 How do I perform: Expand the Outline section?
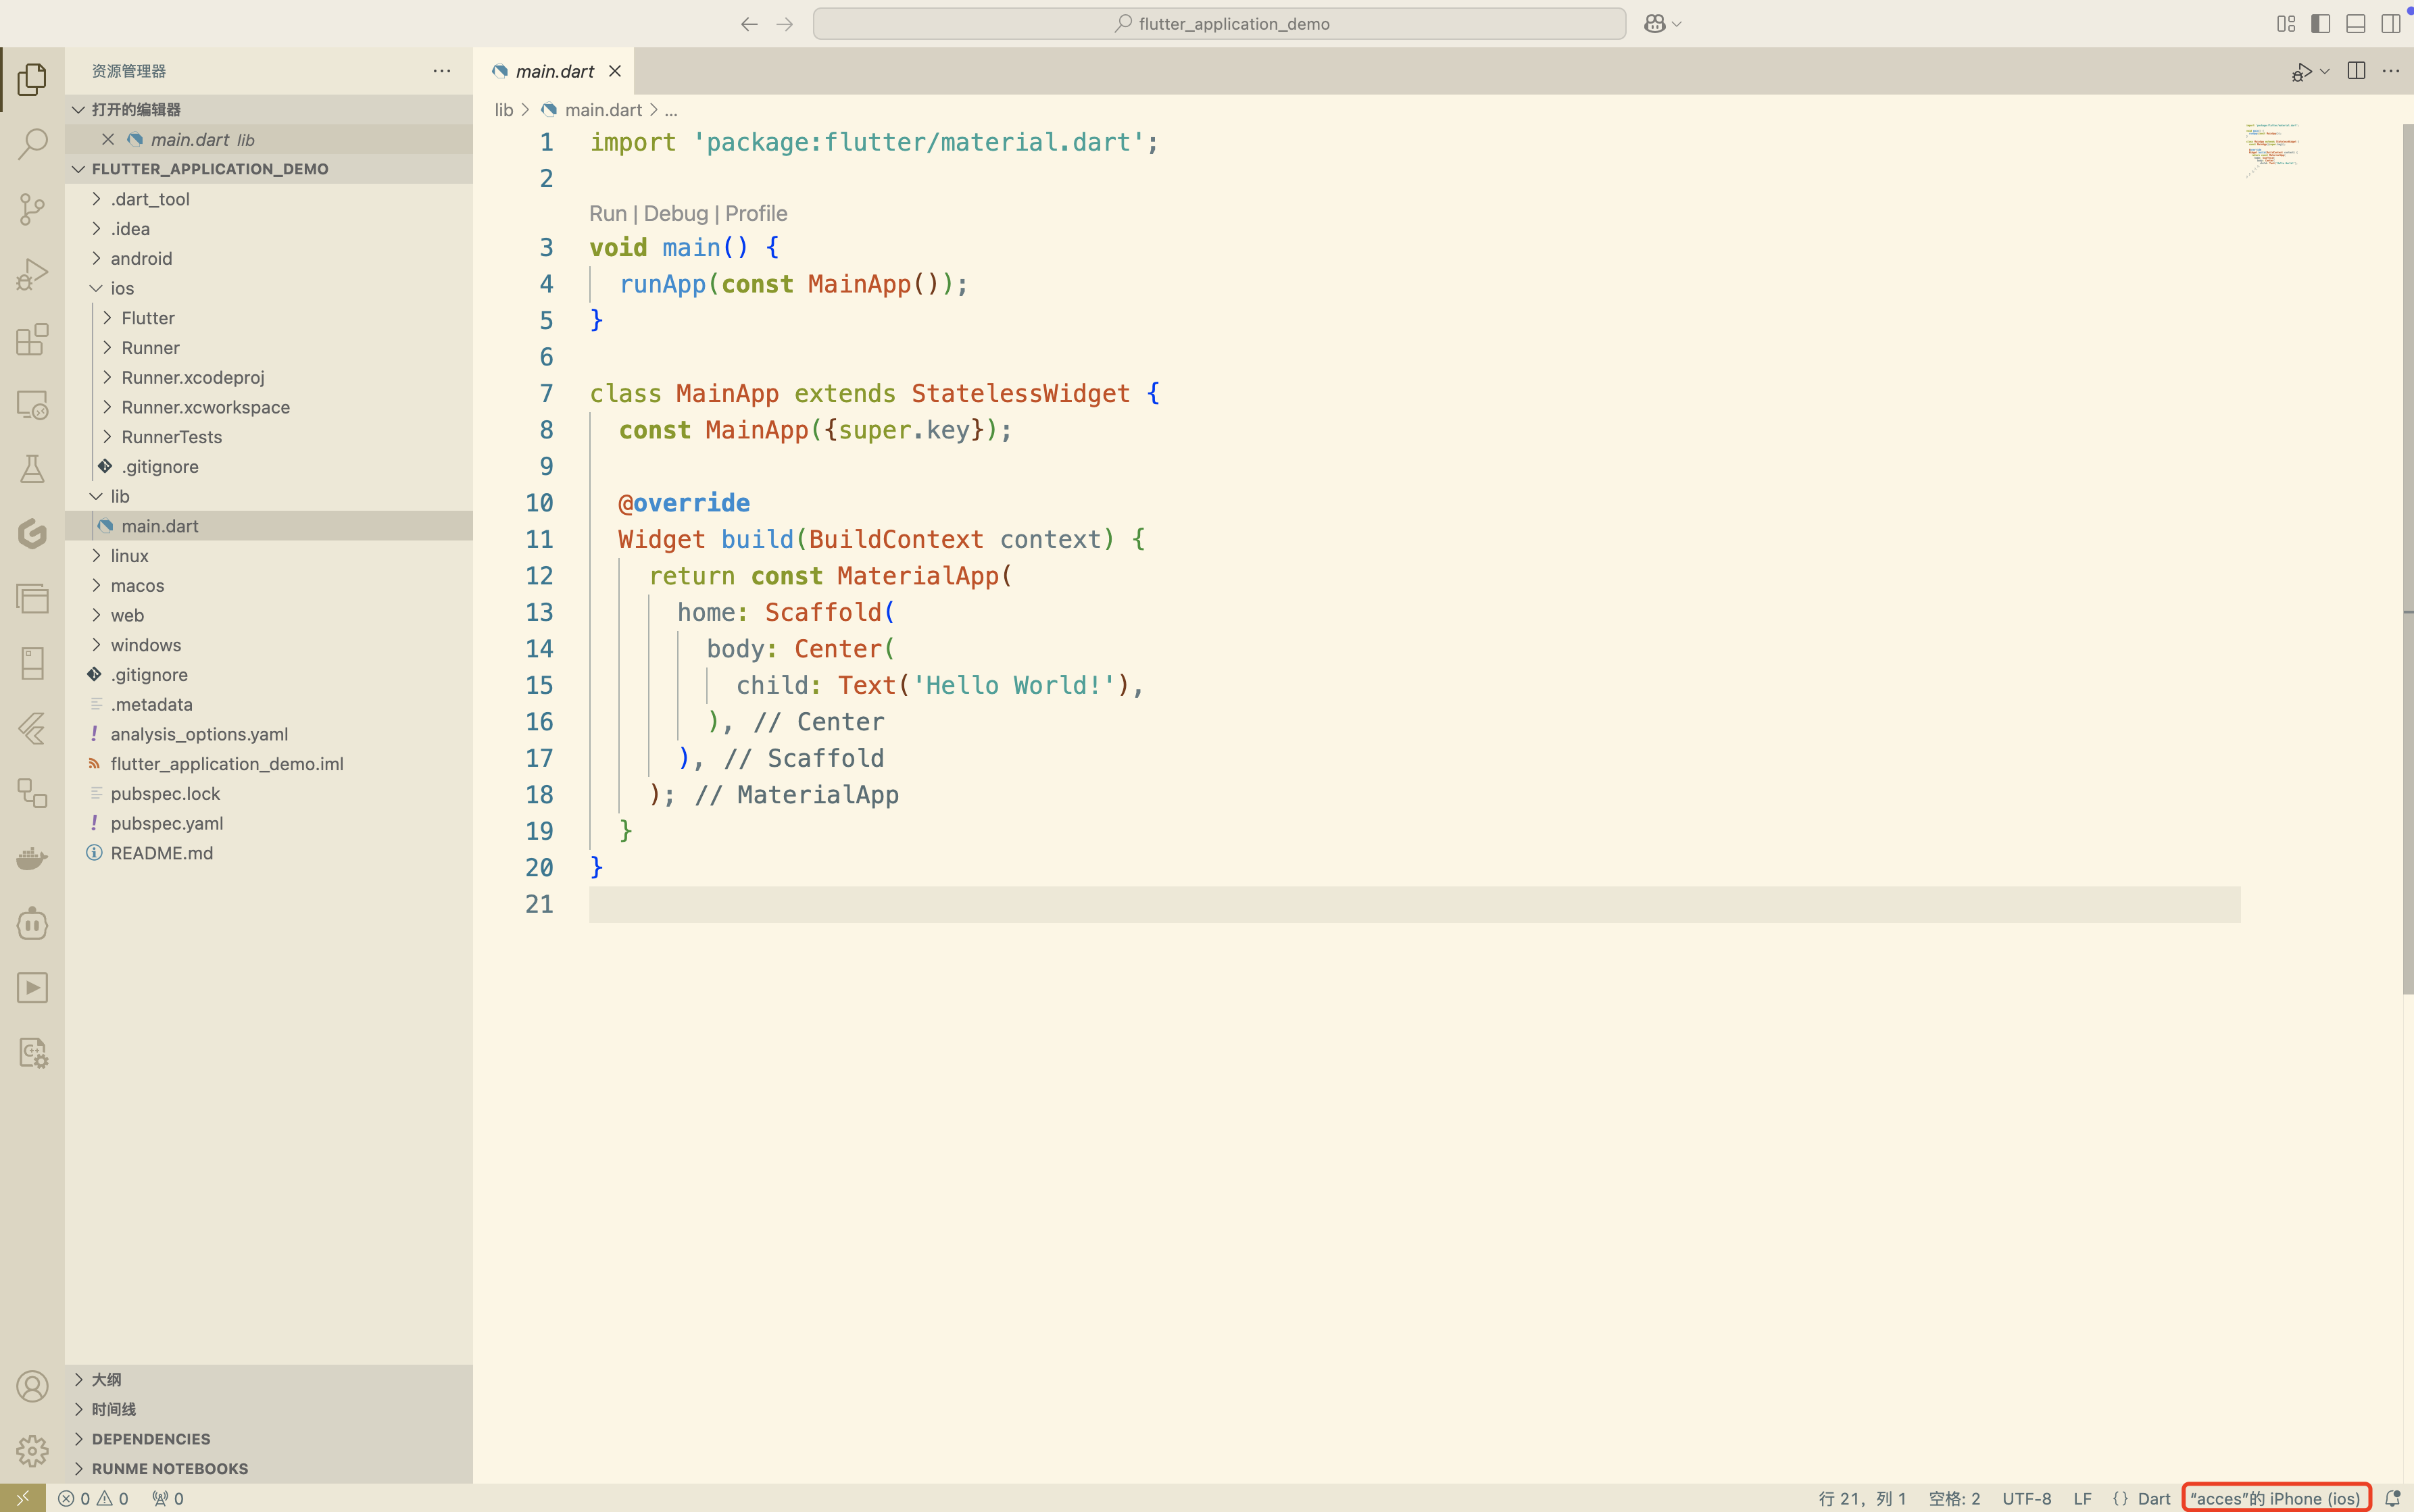269,1379
